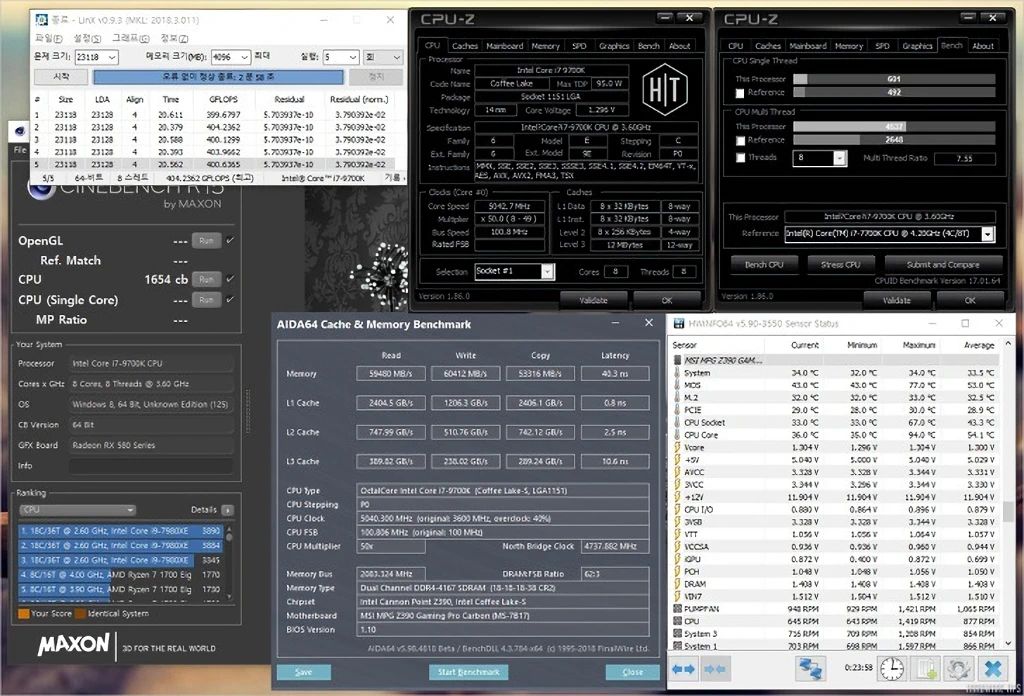Viewport: 1024px width, 696px height.
Task: Toggle CPU Single Core checkmark in Cinebench
Action: click(x=230, y=300)
